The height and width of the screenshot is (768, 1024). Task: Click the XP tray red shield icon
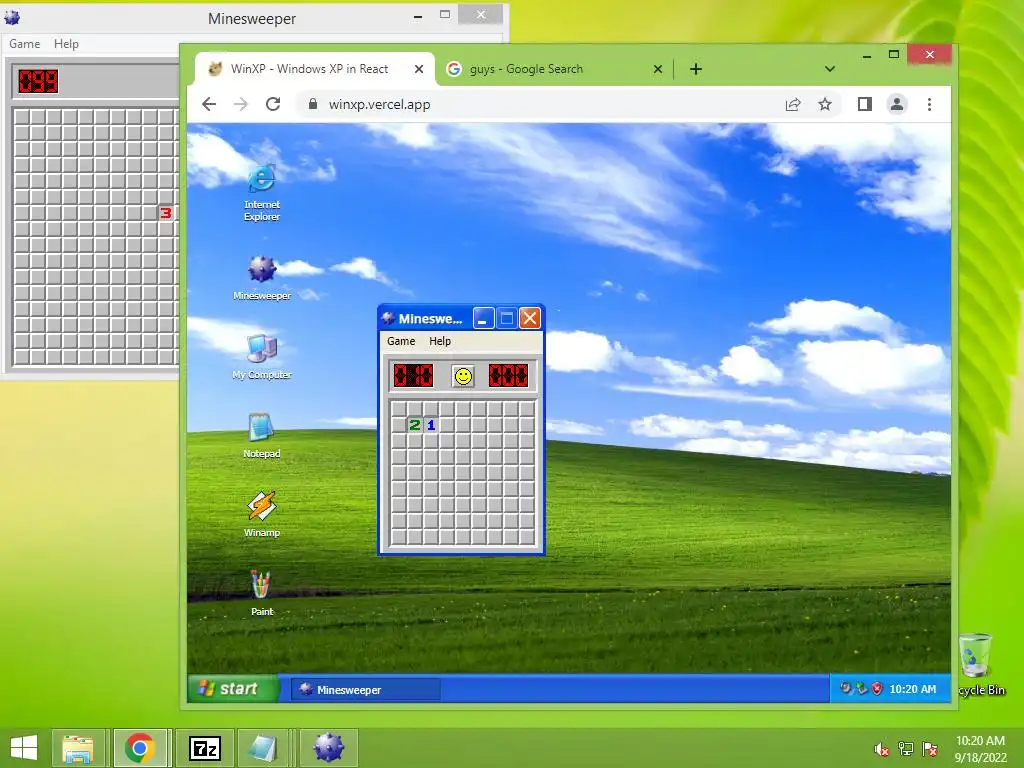(877, 689)
